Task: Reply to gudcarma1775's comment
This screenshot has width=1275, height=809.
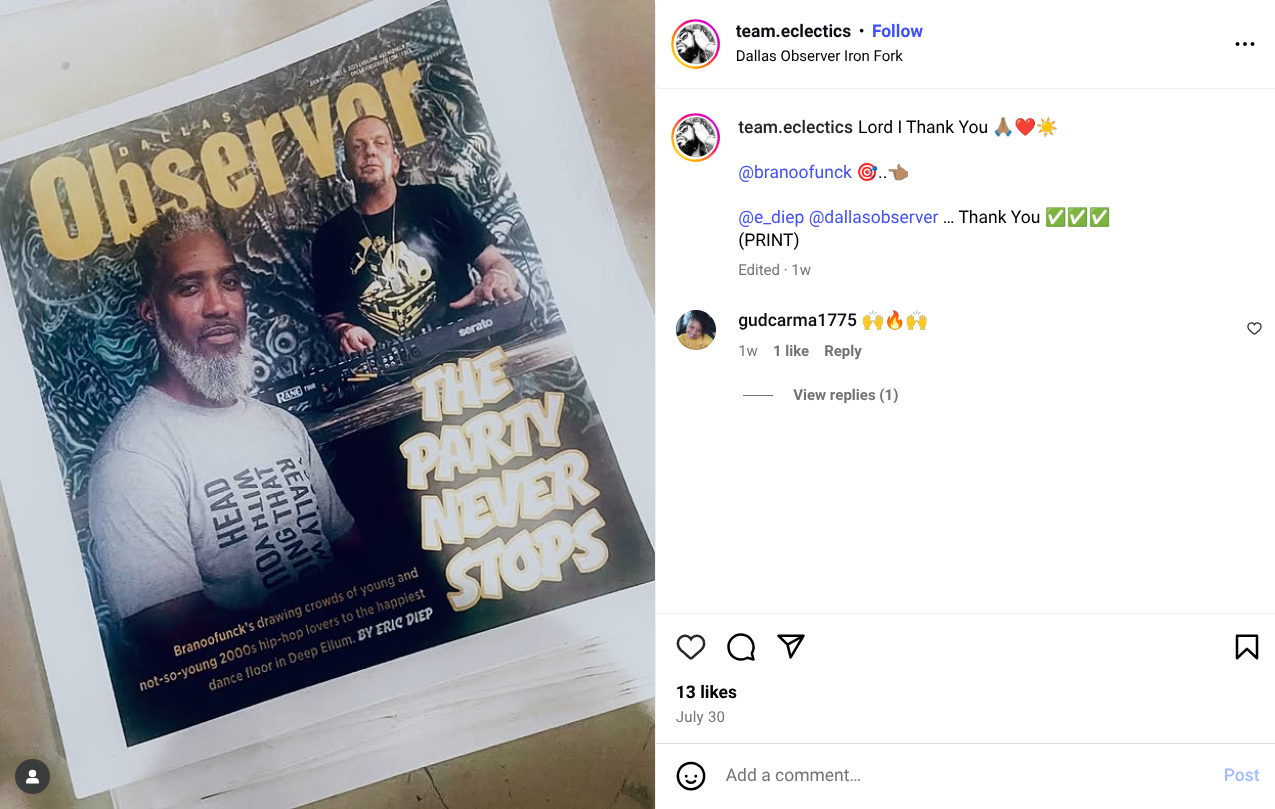Action: (842, 351)
